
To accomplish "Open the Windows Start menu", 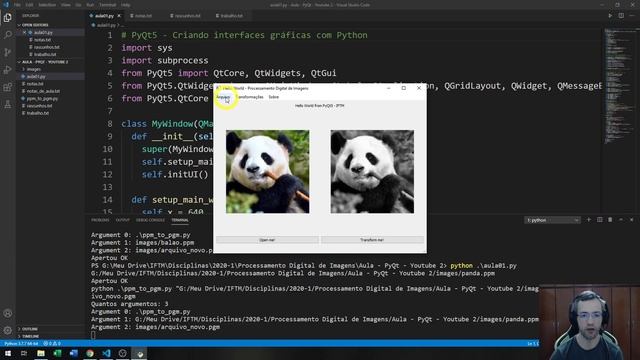I will pyautogui.click(x=8, y=353).
